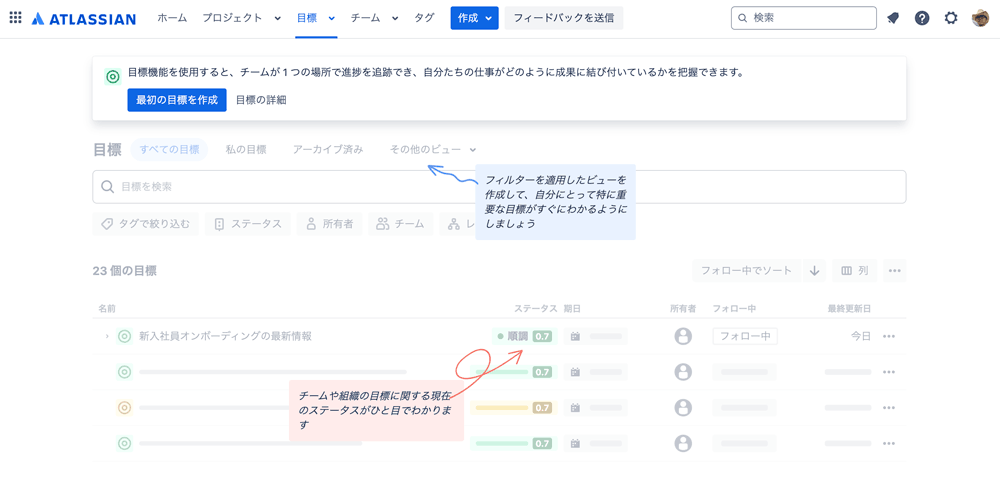Open the help question mark icon

click(x=922, y=18)
